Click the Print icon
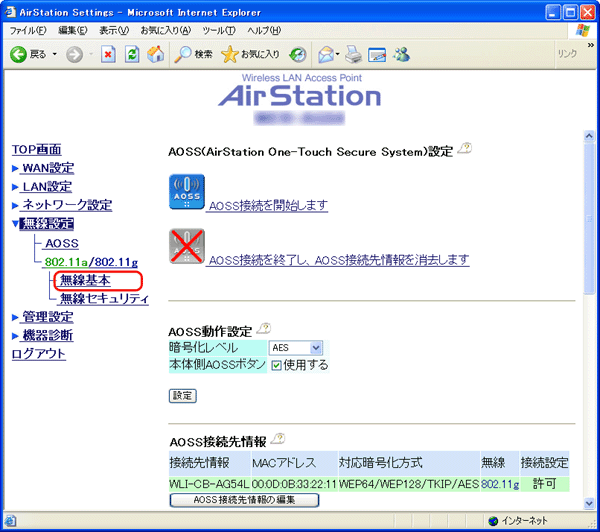Viewport: 600px width, 532px height. tap(353, 54)
